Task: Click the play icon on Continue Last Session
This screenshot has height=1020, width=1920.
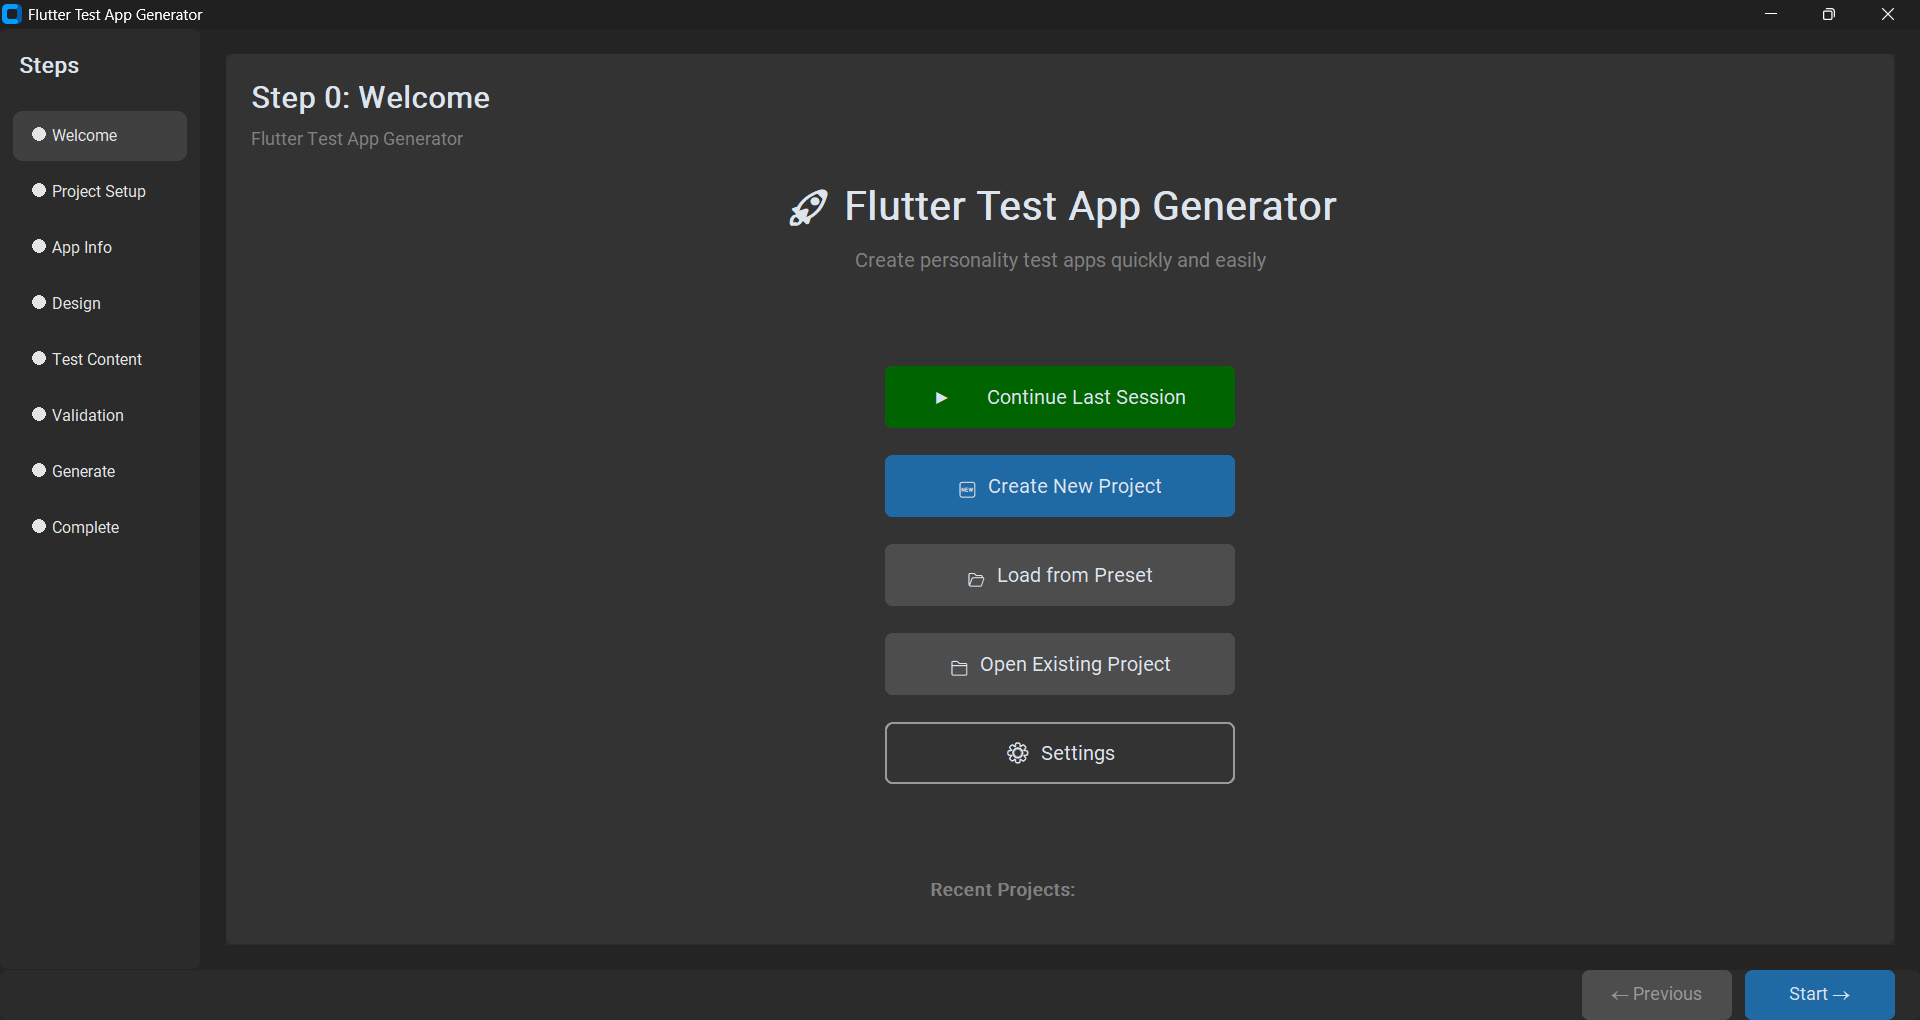Action: tap(941, 398)
